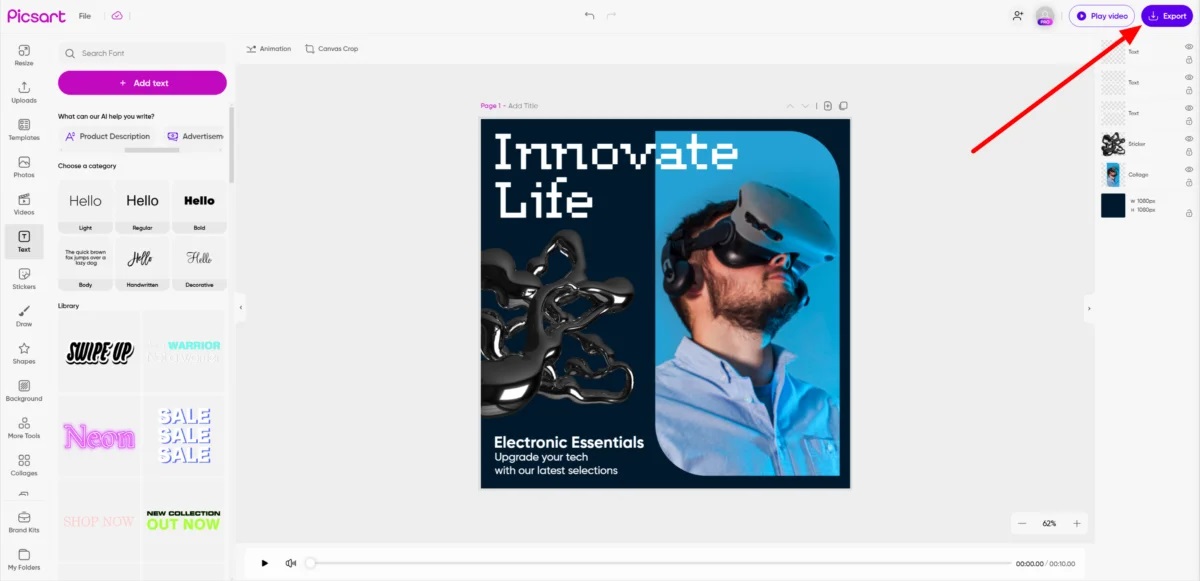Toggle visibility of the Collage layer
Viewport: 1200px width, 581px height.
tap(1189, 169)
